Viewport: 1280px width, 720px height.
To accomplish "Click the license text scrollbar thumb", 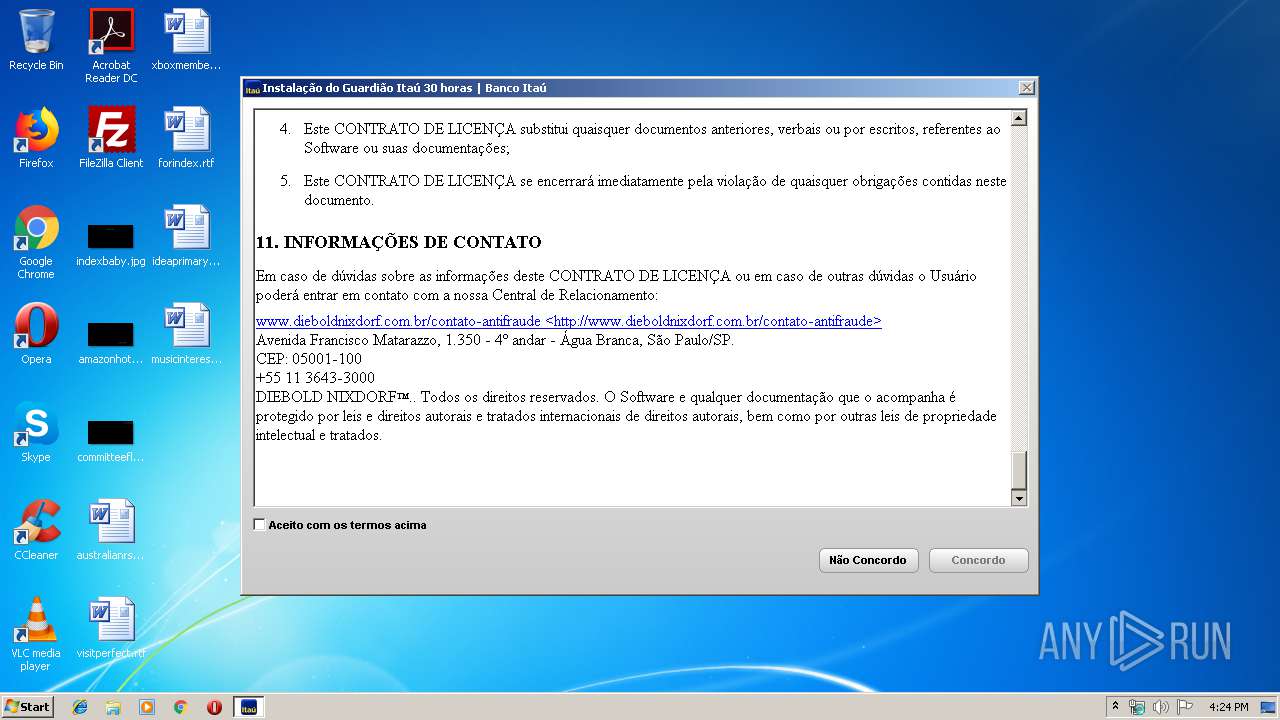I will pos(1019,470).
